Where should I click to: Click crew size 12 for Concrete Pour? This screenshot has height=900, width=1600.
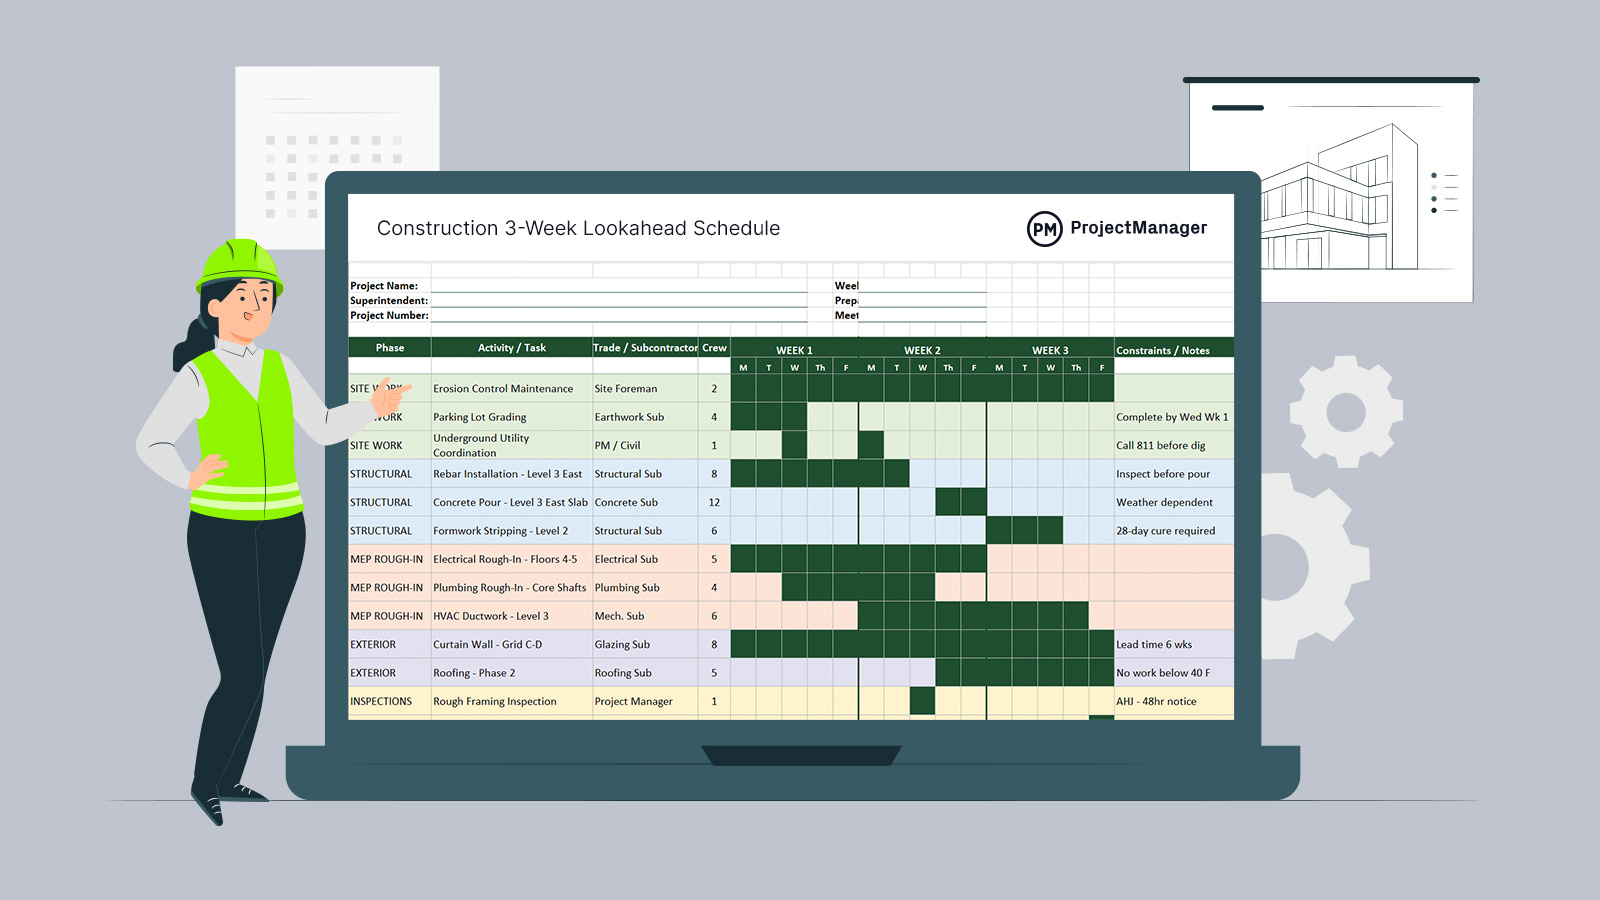(714, 502)
